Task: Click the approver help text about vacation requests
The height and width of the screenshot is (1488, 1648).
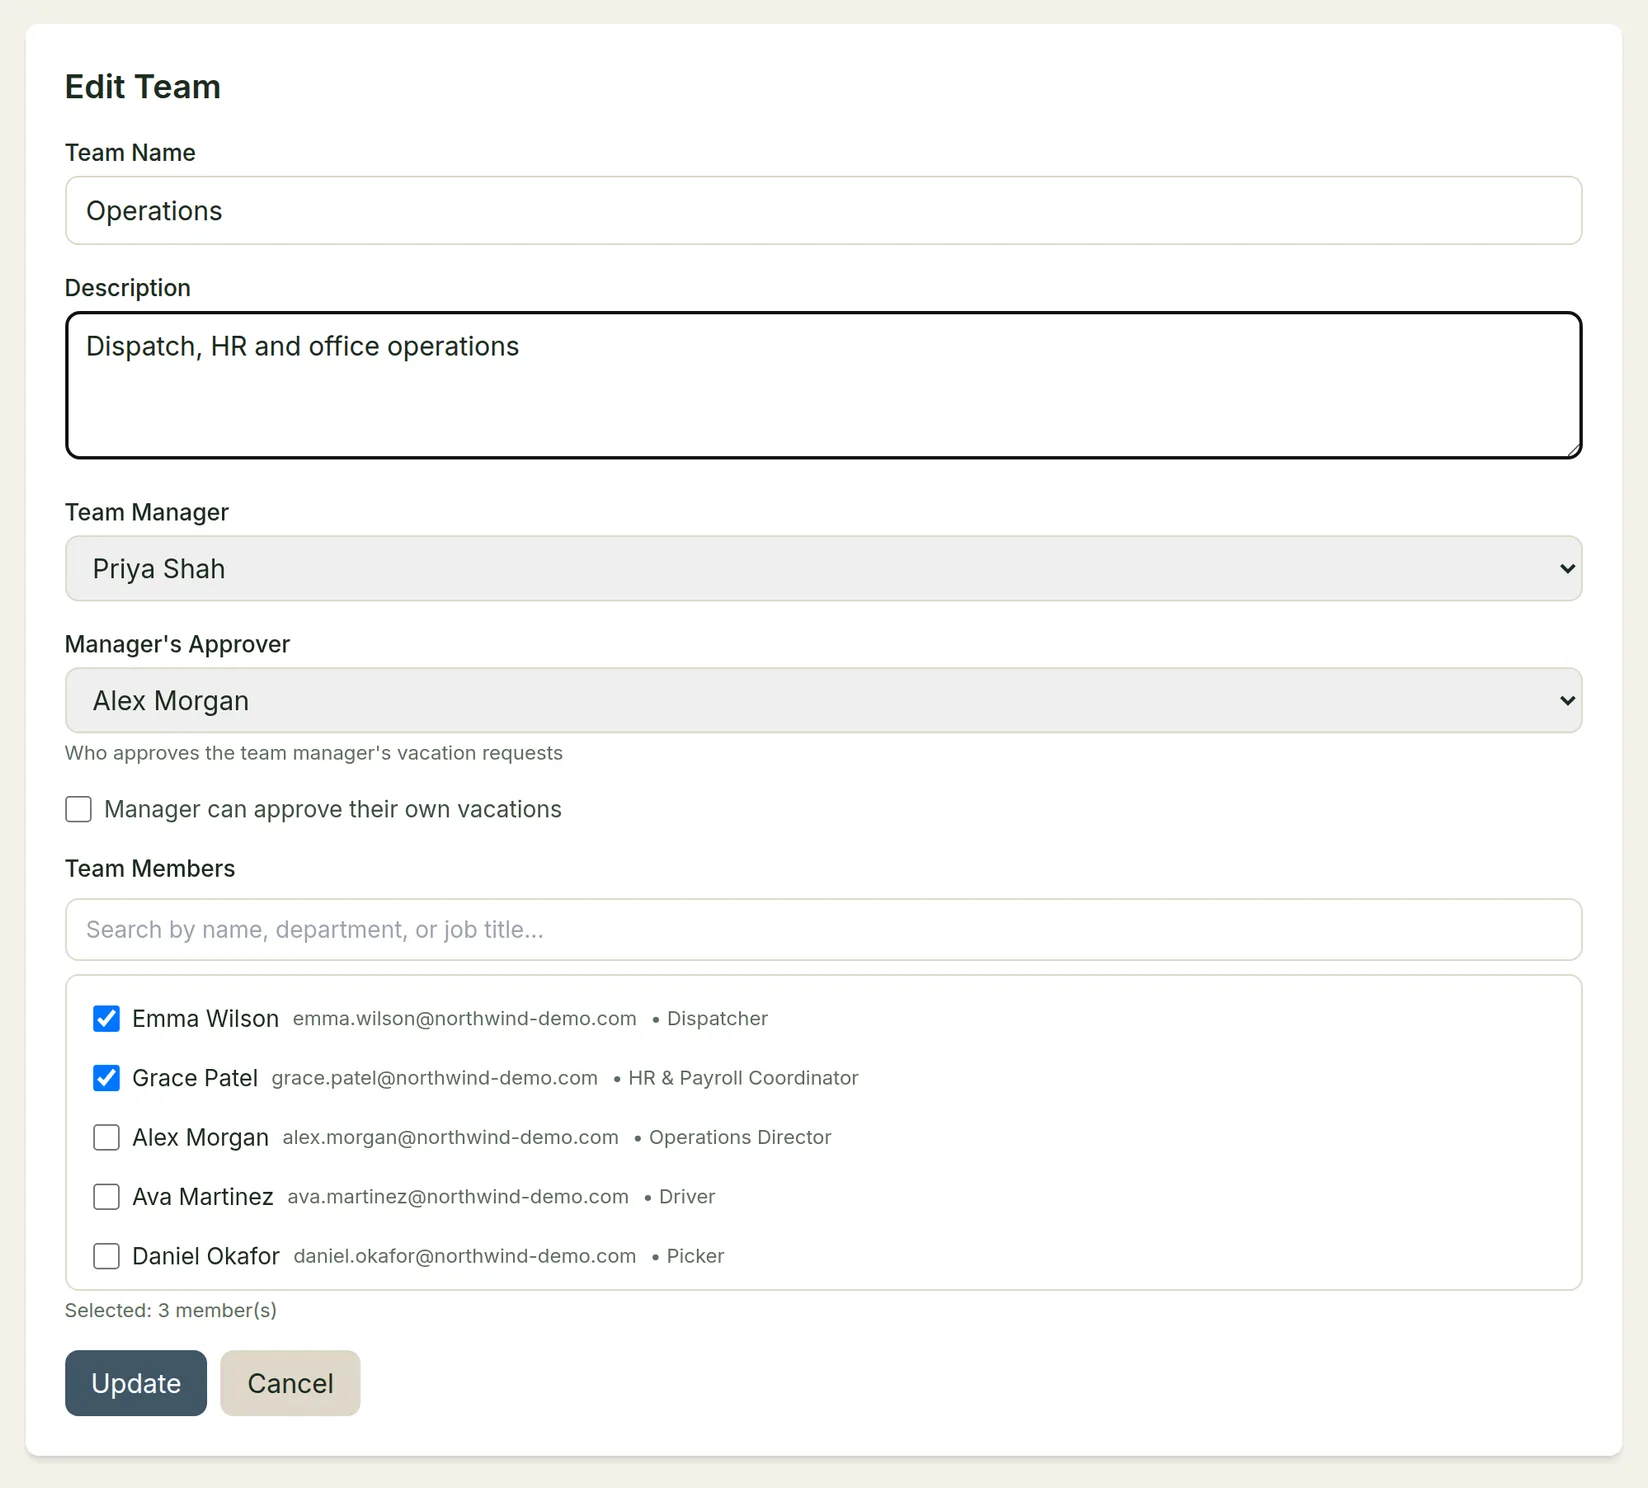Action: tap(314, 753)
